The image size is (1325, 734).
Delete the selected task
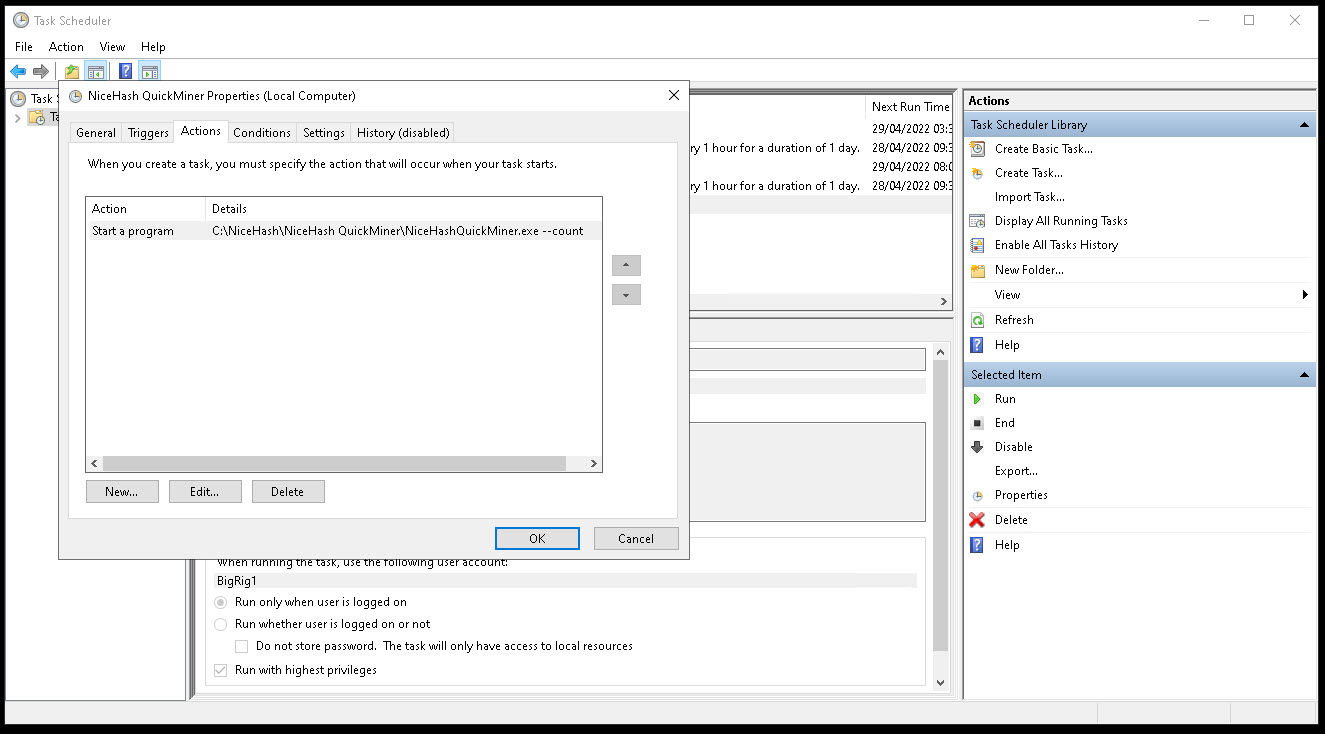click(x=1011, y=519)
